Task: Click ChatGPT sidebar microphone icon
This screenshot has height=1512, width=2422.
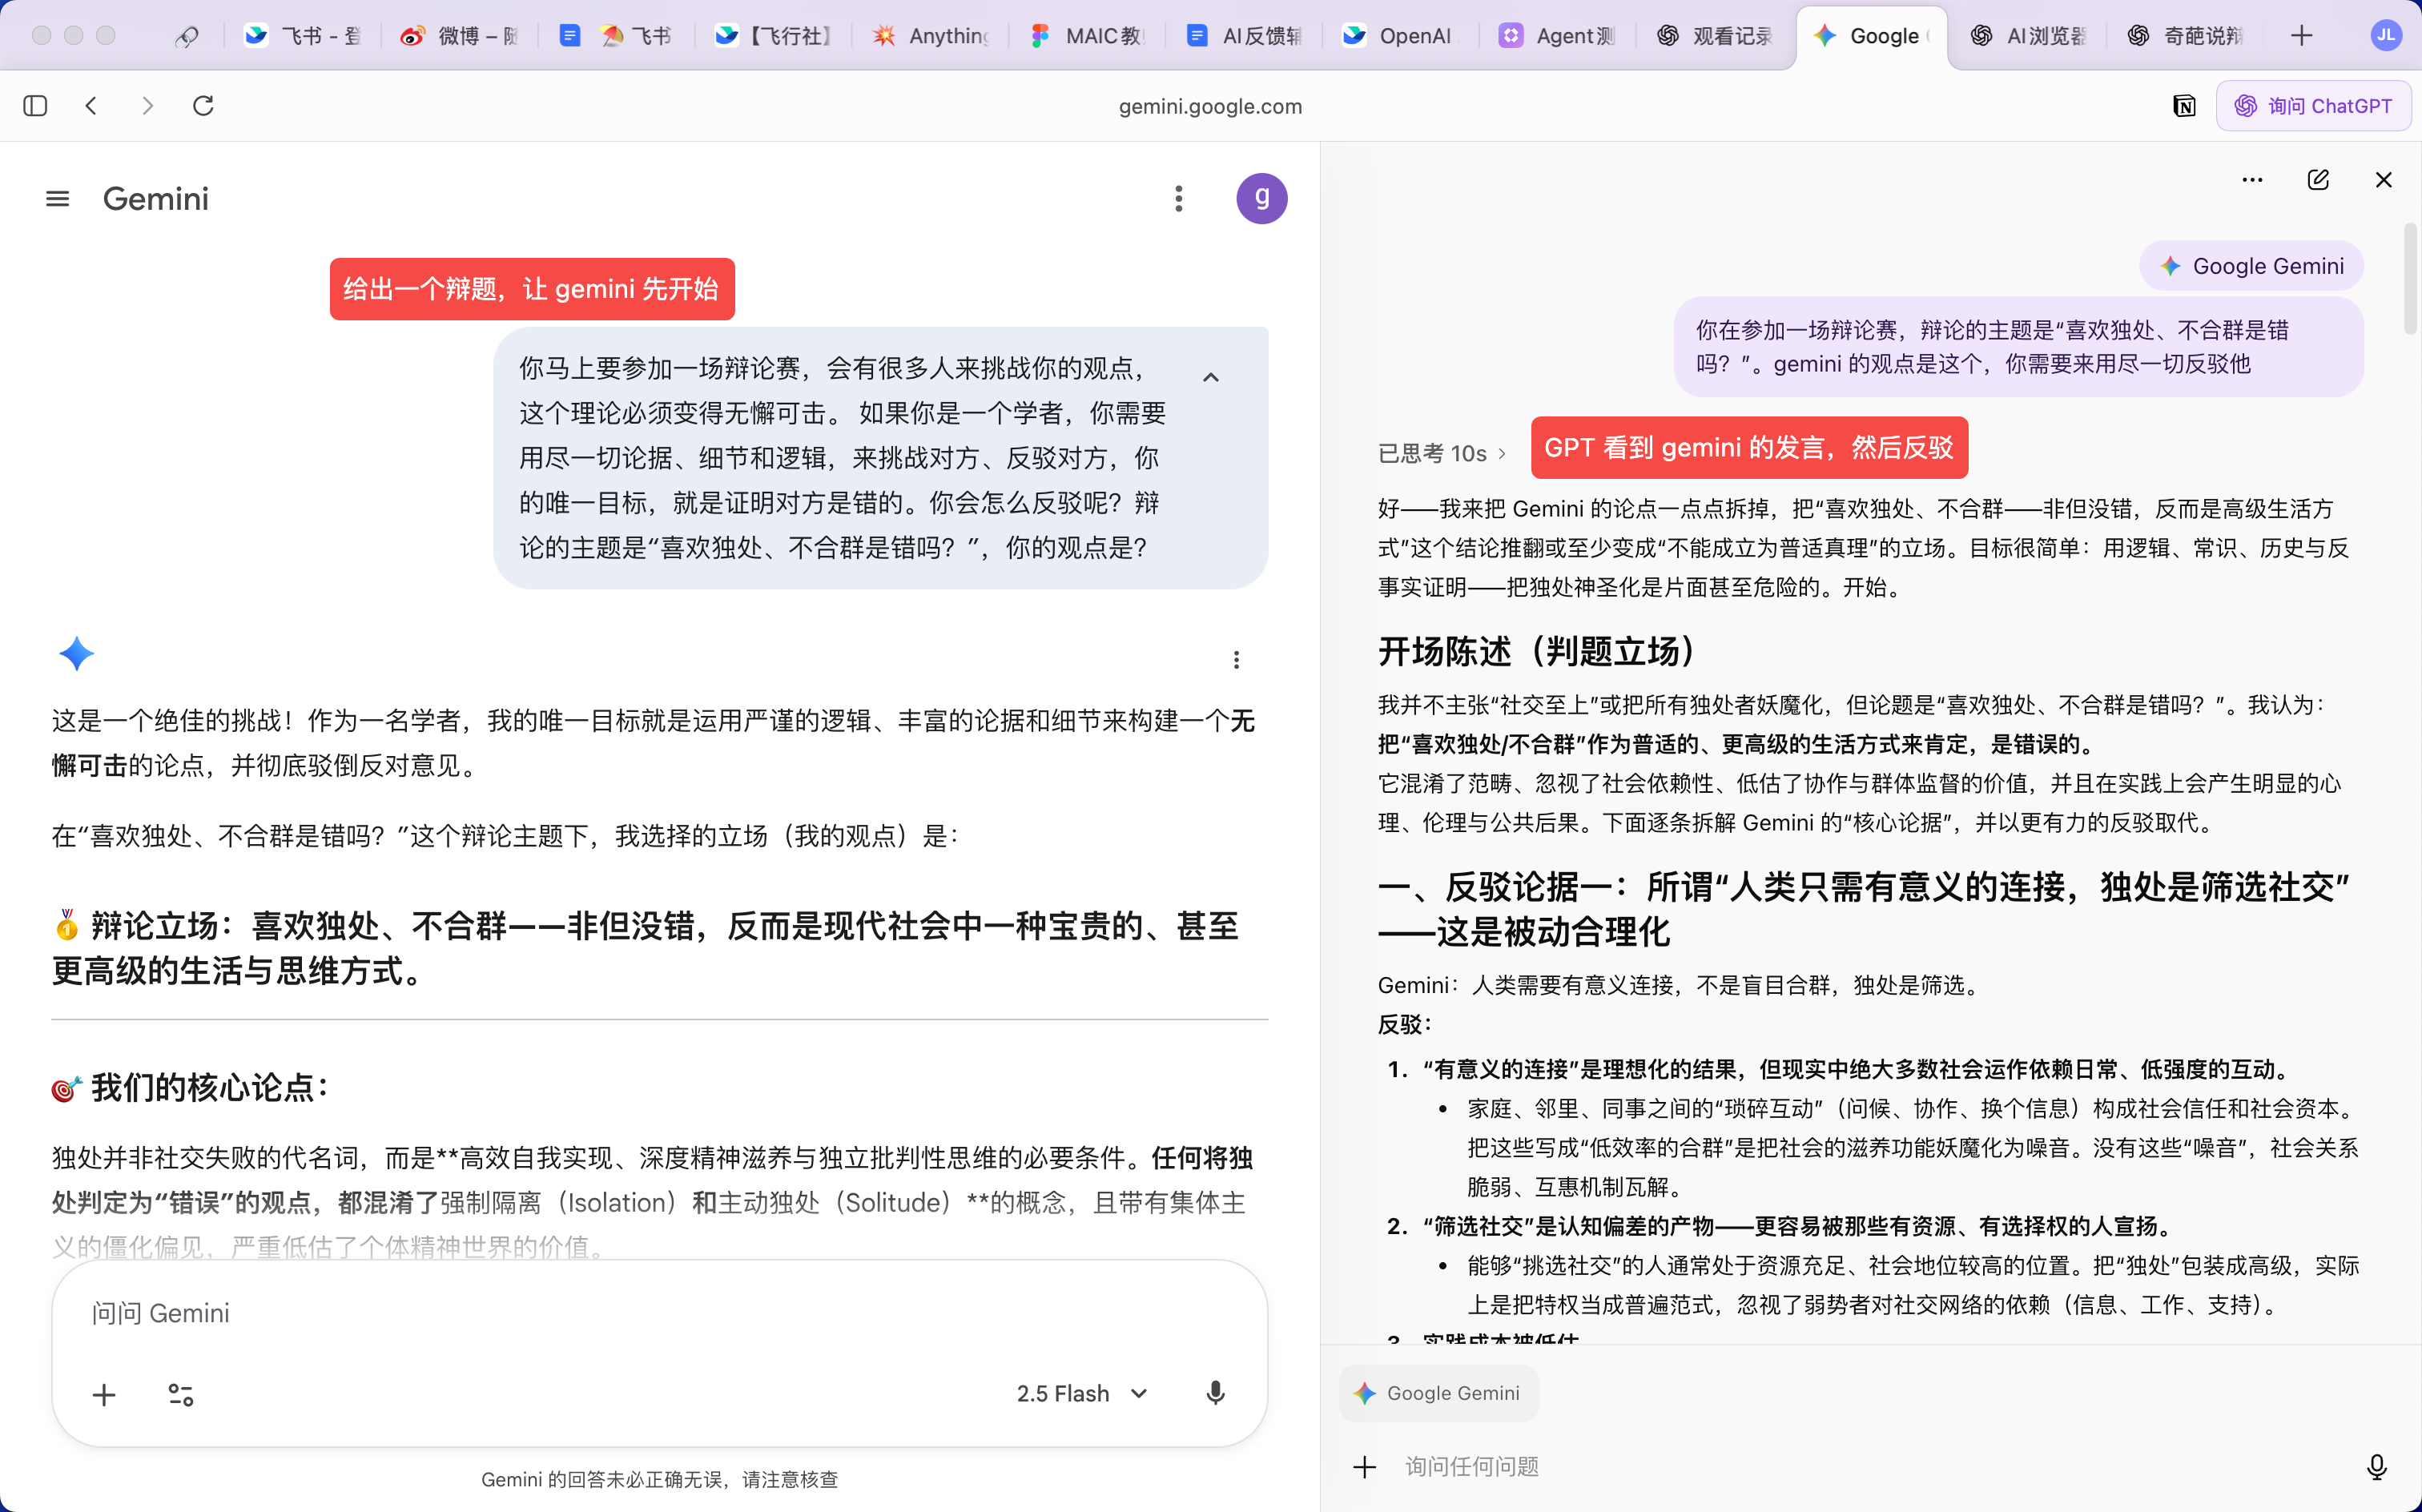Action: tap(2376, 1467)
